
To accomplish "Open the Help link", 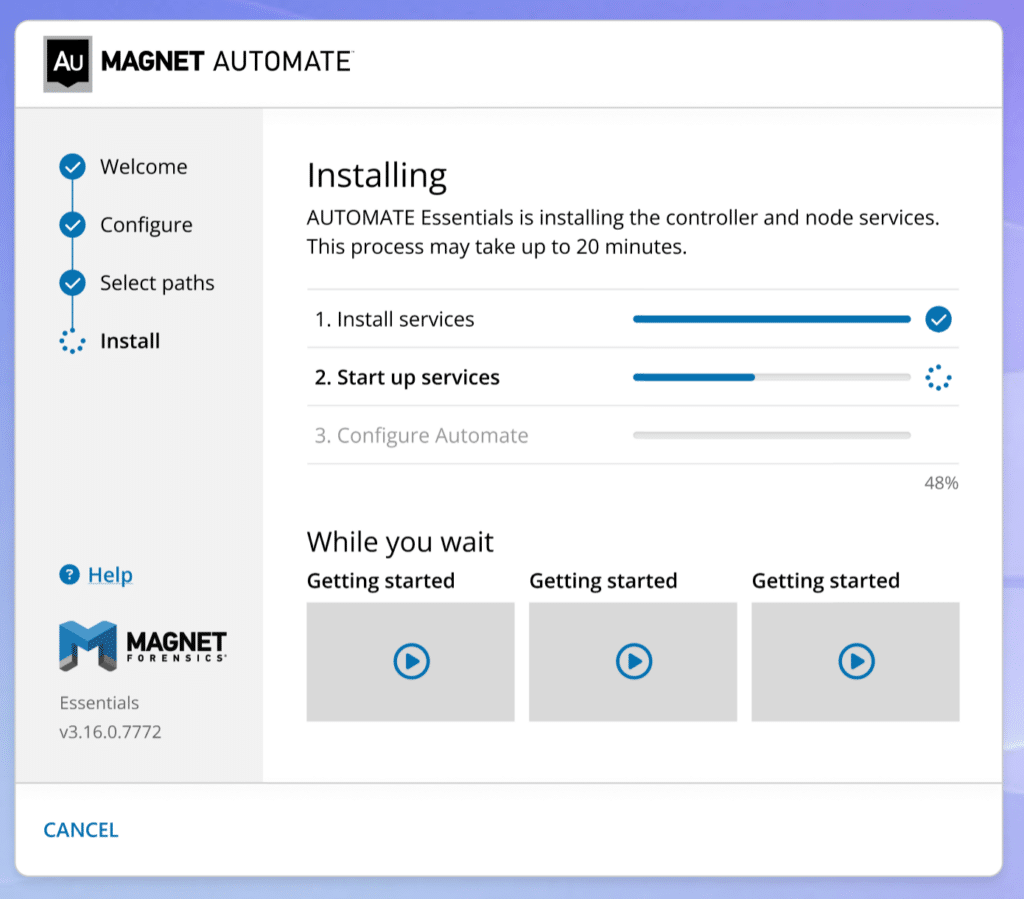I will (x=110, y=575).
